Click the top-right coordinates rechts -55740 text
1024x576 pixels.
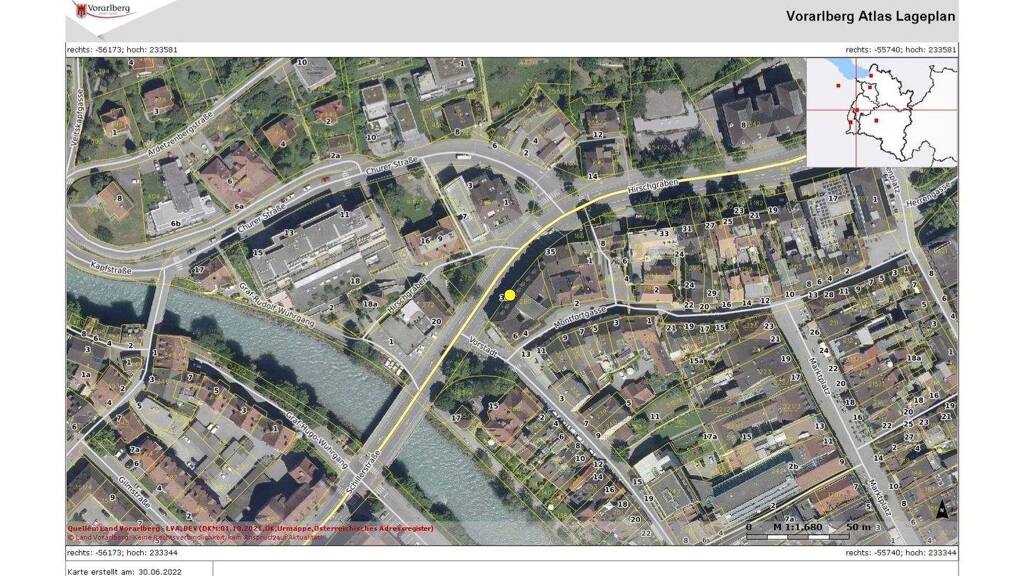point(901,49)
